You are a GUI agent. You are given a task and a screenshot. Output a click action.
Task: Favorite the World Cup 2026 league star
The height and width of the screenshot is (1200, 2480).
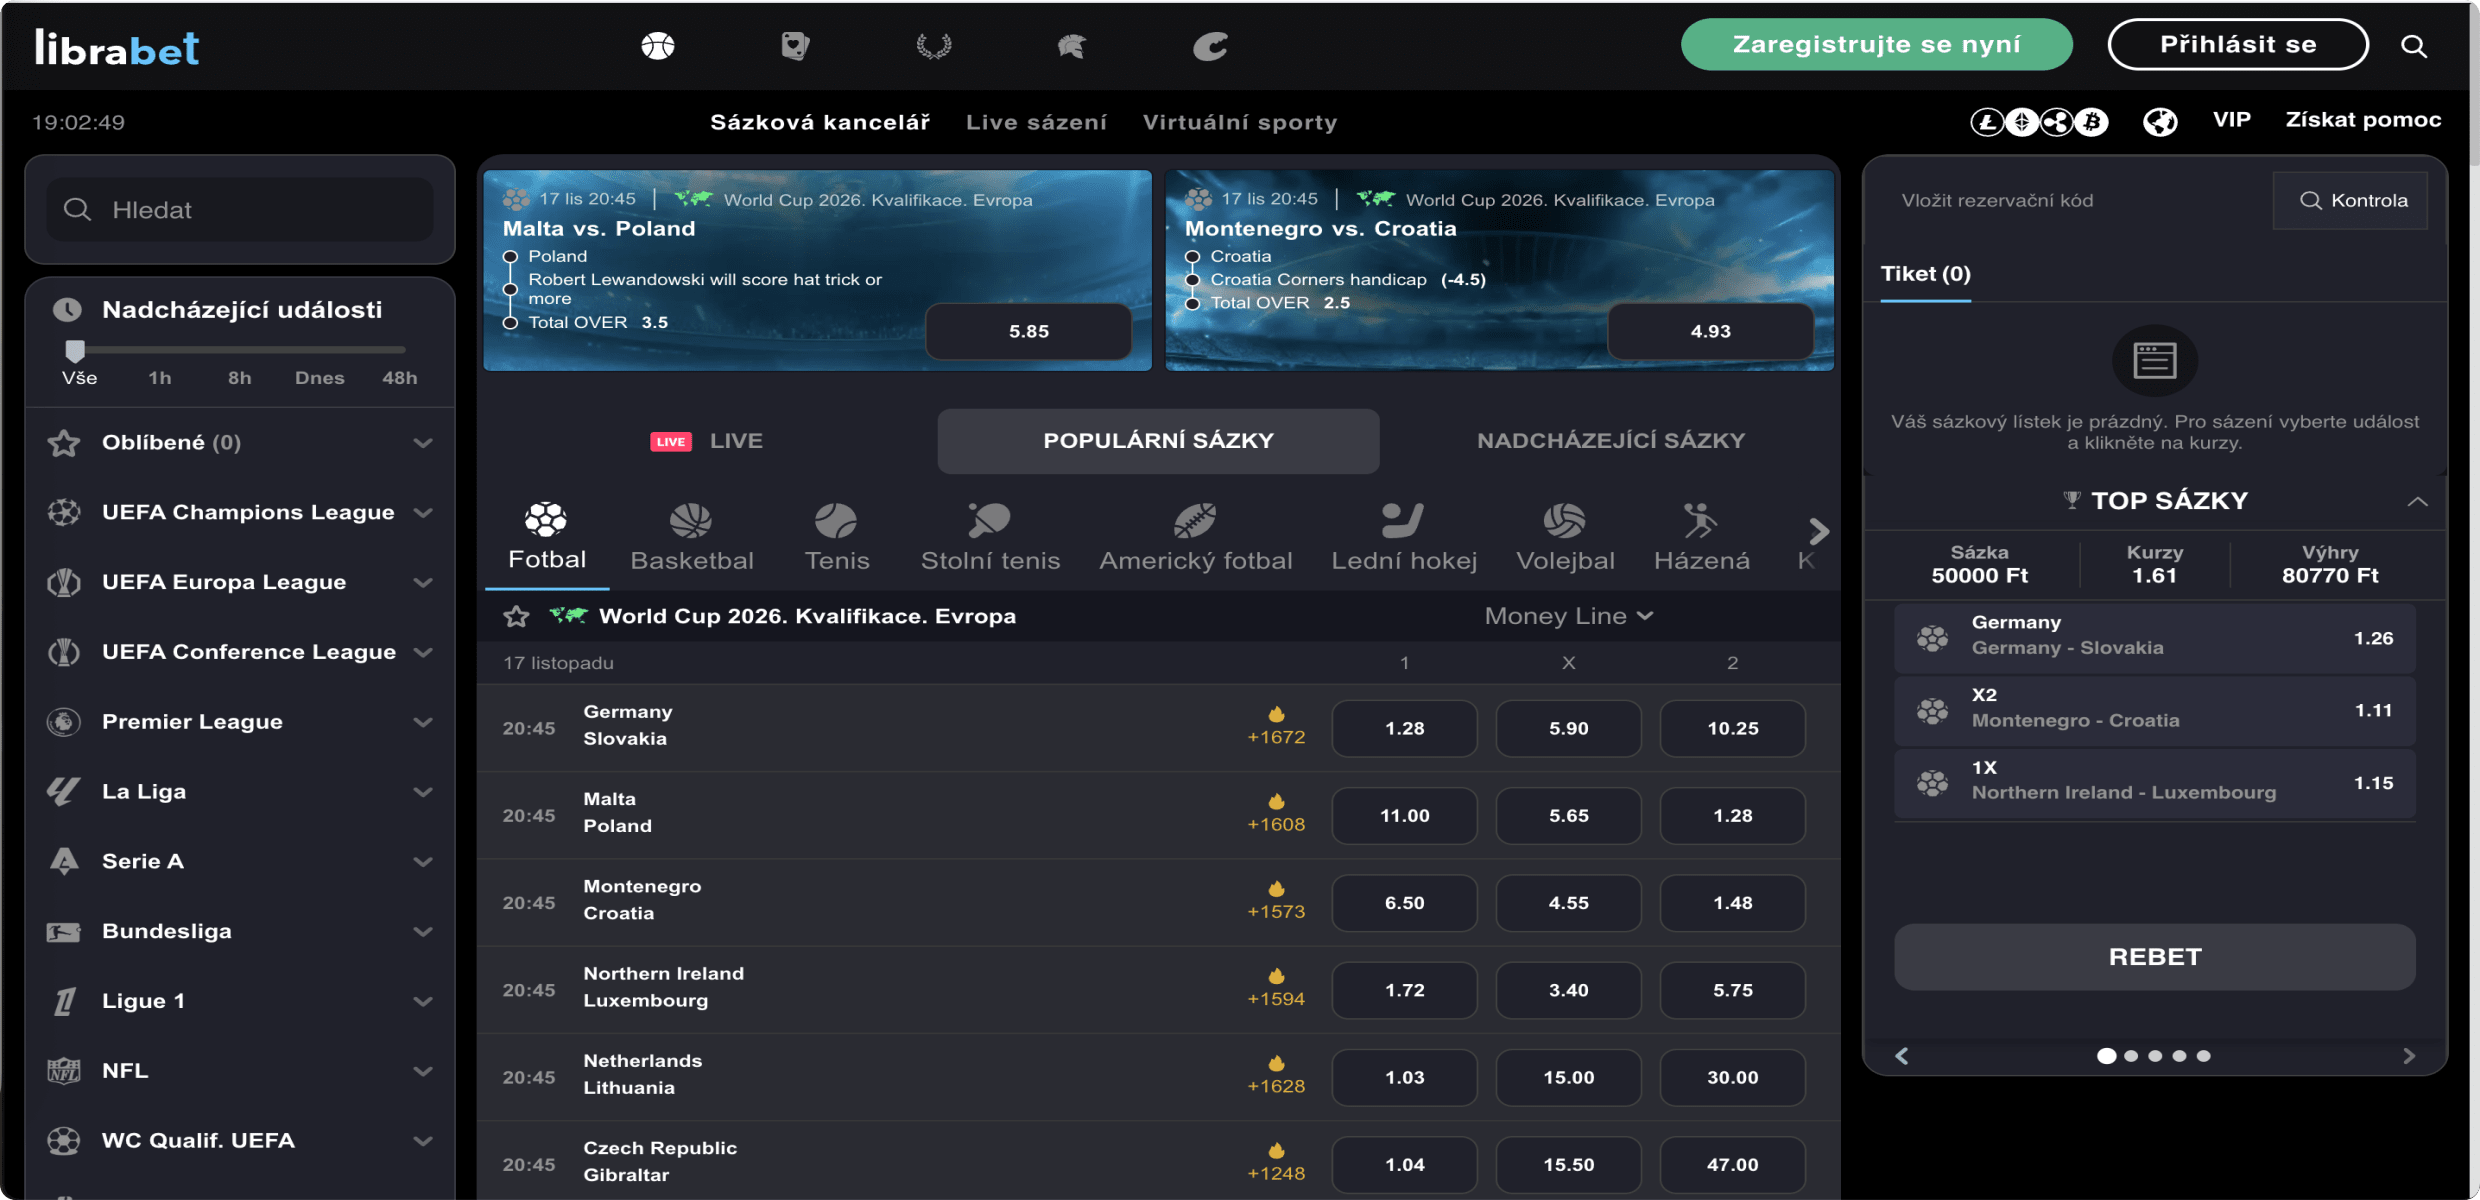point(516,616)
